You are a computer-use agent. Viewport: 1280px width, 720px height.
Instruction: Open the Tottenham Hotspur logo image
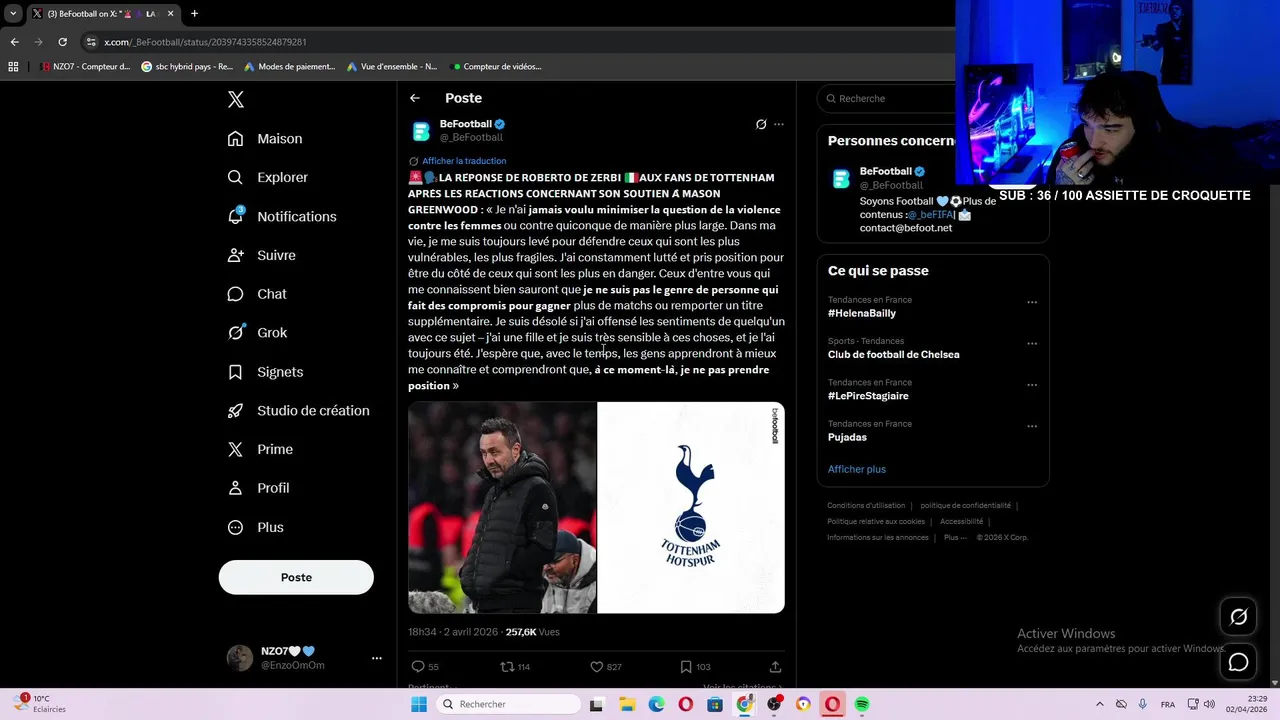pos(691,508)
